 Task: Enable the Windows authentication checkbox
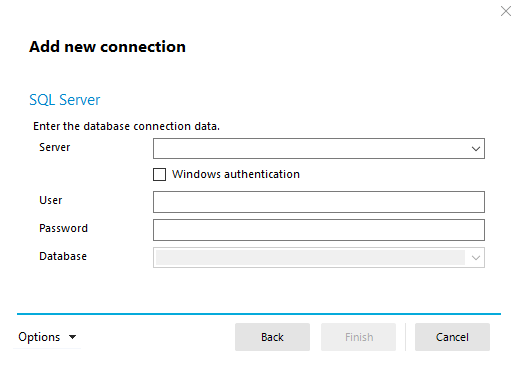pos(159,174)
